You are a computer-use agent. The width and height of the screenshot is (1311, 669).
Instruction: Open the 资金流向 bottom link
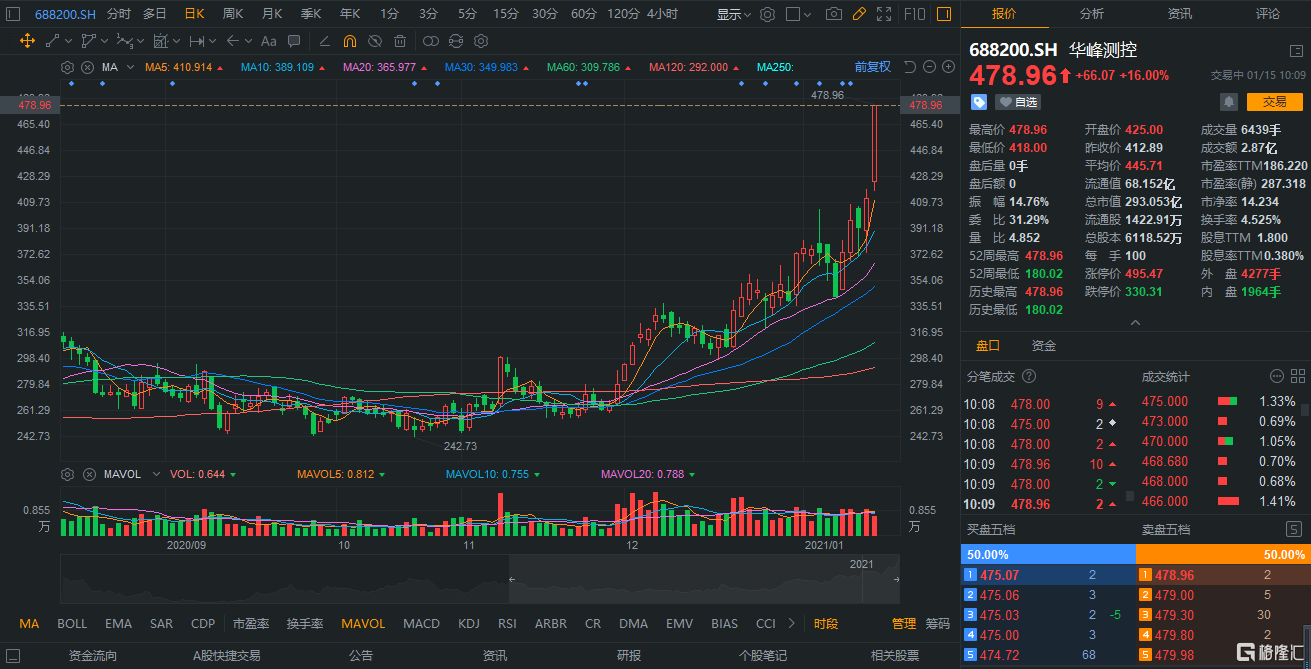pyautogui.click(x=93, y=656)
